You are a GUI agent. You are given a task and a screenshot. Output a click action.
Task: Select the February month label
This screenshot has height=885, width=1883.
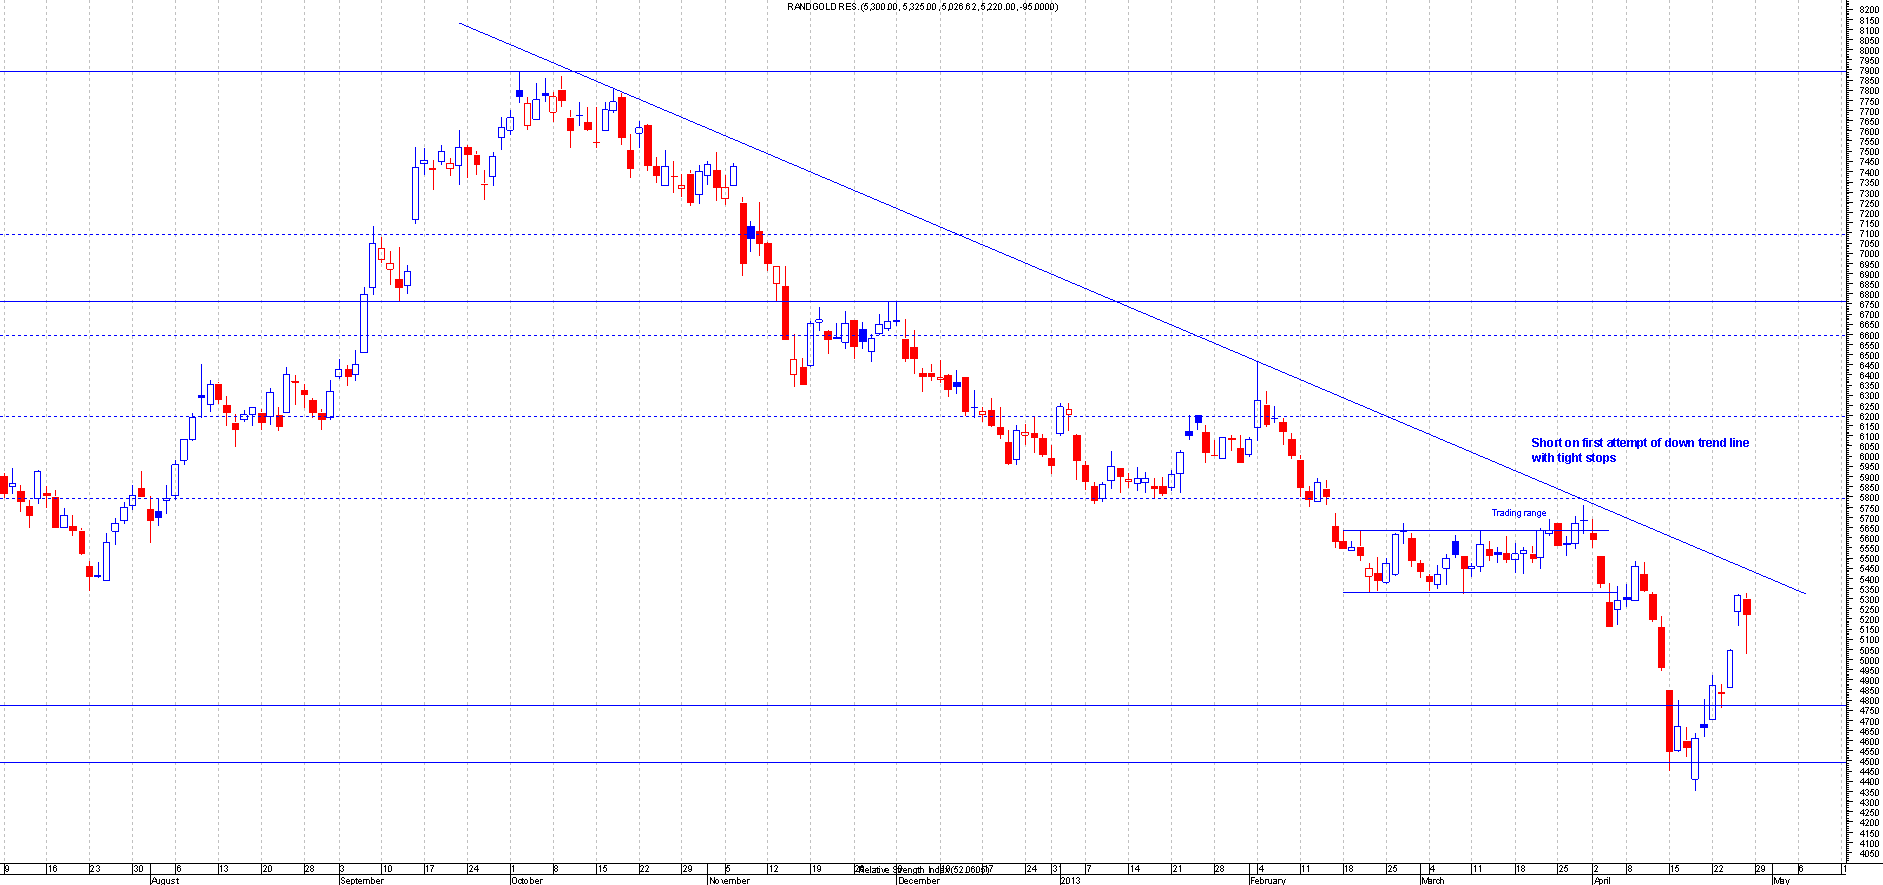1267,880
